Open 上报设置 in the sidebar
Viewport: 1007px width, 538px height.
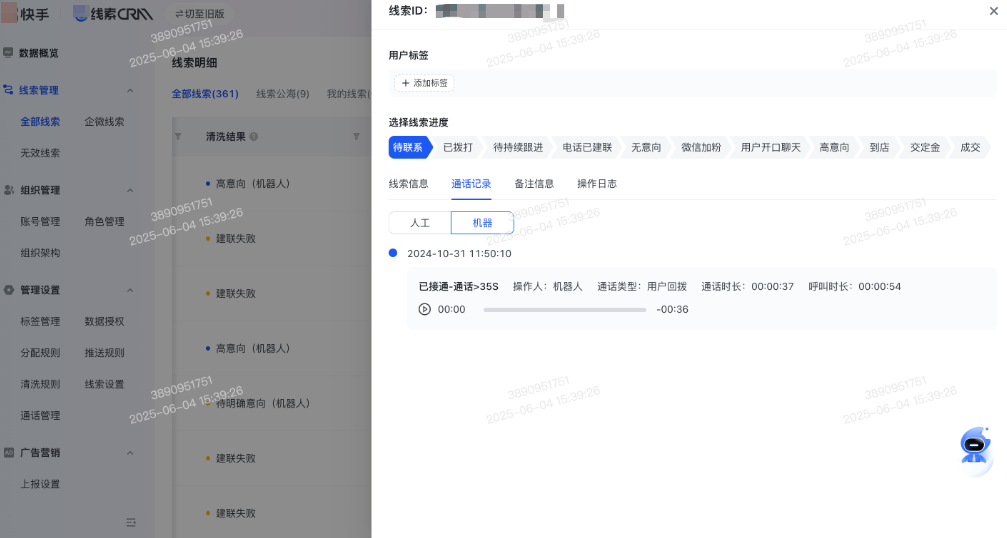40,484
